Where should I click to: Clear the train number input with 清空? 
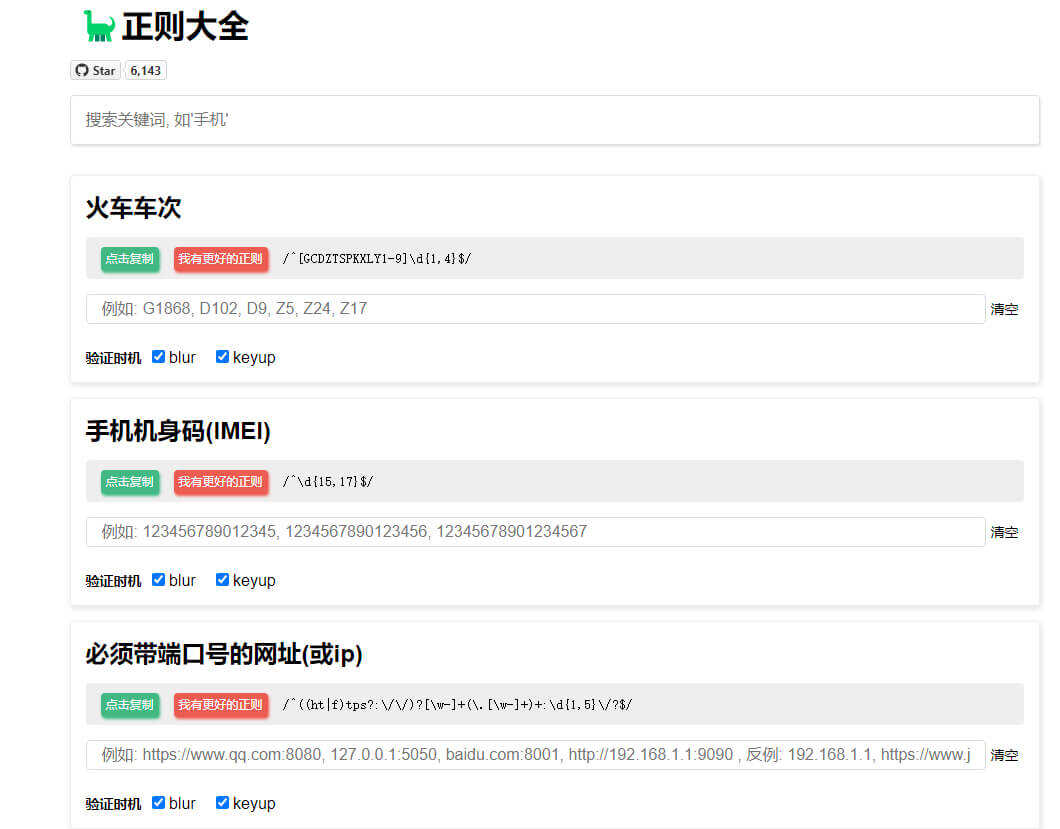pos(1005,309)
